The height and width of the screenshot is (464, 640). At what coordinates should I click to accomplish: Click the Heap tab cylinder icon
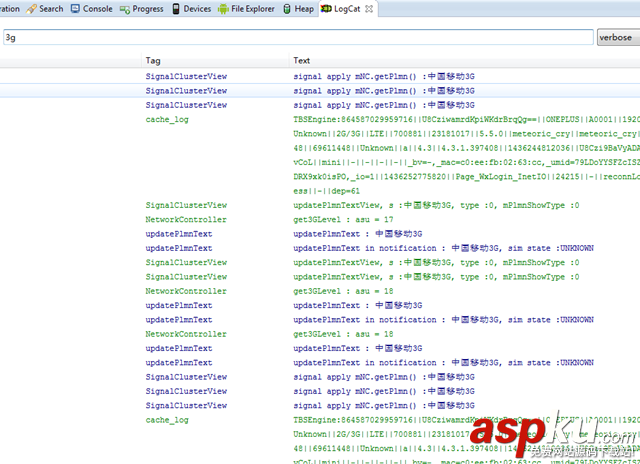(x=287, y=9)
